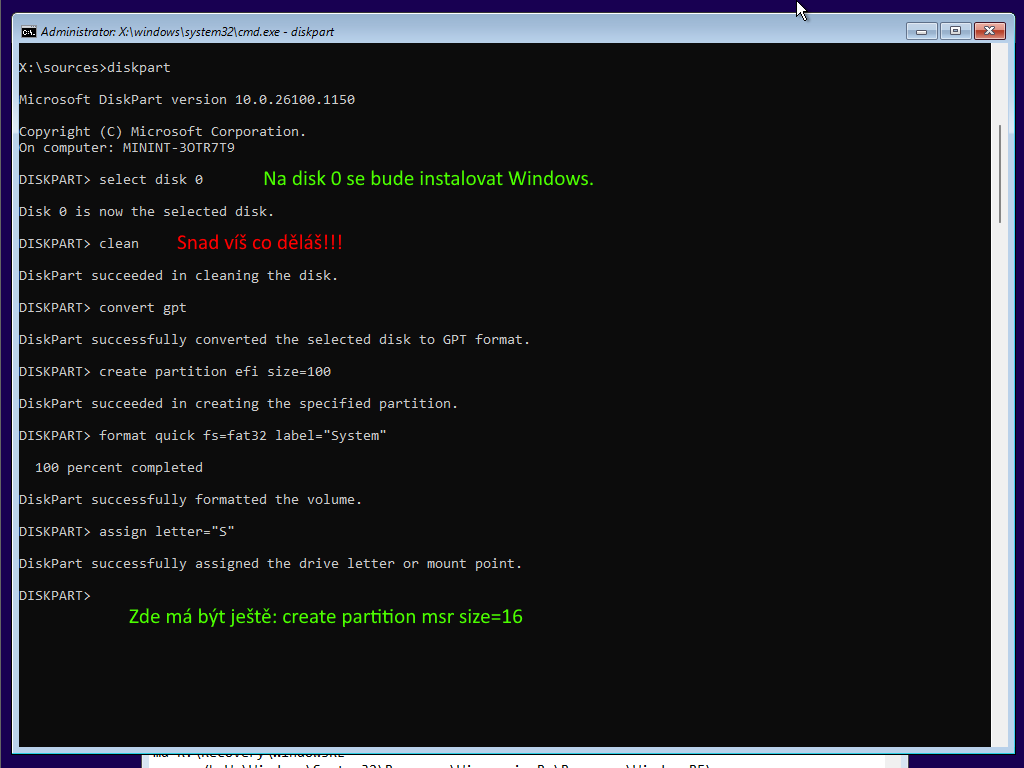Click 'format quick fs=fat32 label="System"' command
The height and width of the screenshot is (768, 1024).
(242, 435)
